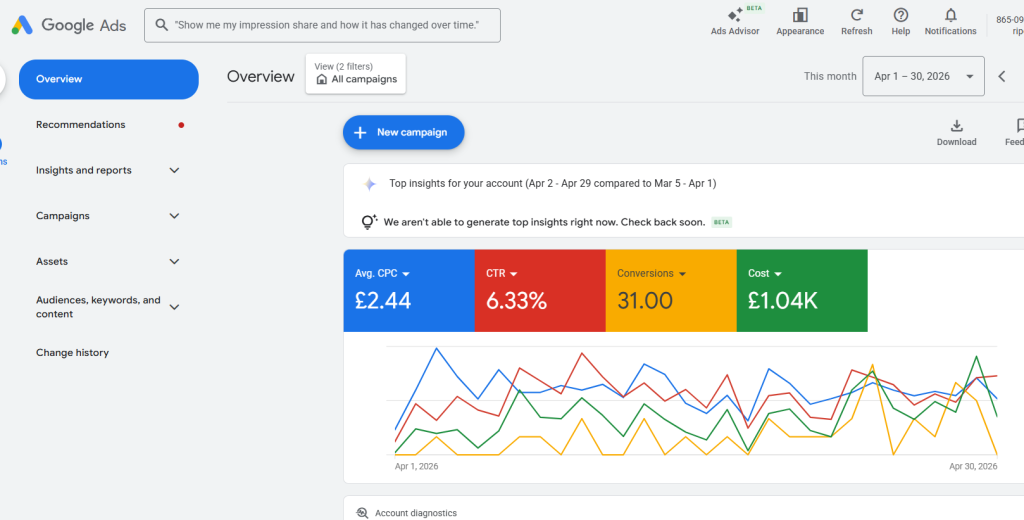Download the overview report
The height and width of the screenshot is (520, 1024).
tap(956, 133)
